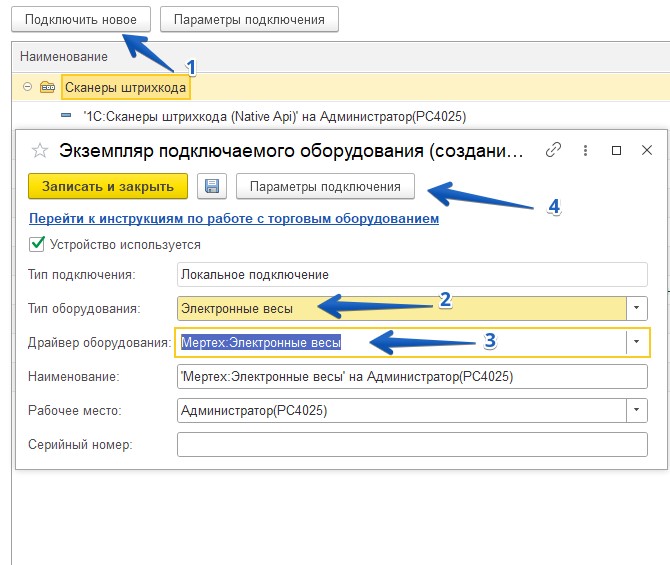Click the Тип подключения field
The image size is (670, 565).
(x=411, y=274)
